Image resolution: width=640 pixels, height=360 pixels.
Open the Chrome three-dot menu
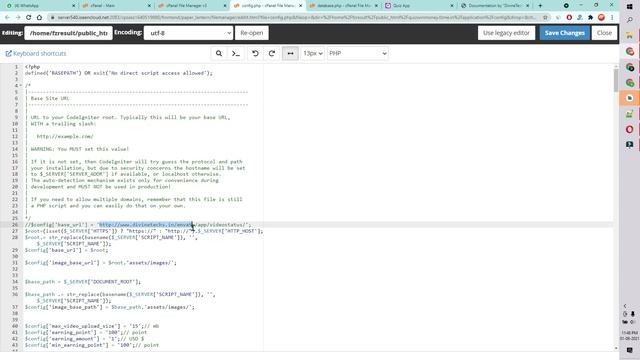pos(612,18)
